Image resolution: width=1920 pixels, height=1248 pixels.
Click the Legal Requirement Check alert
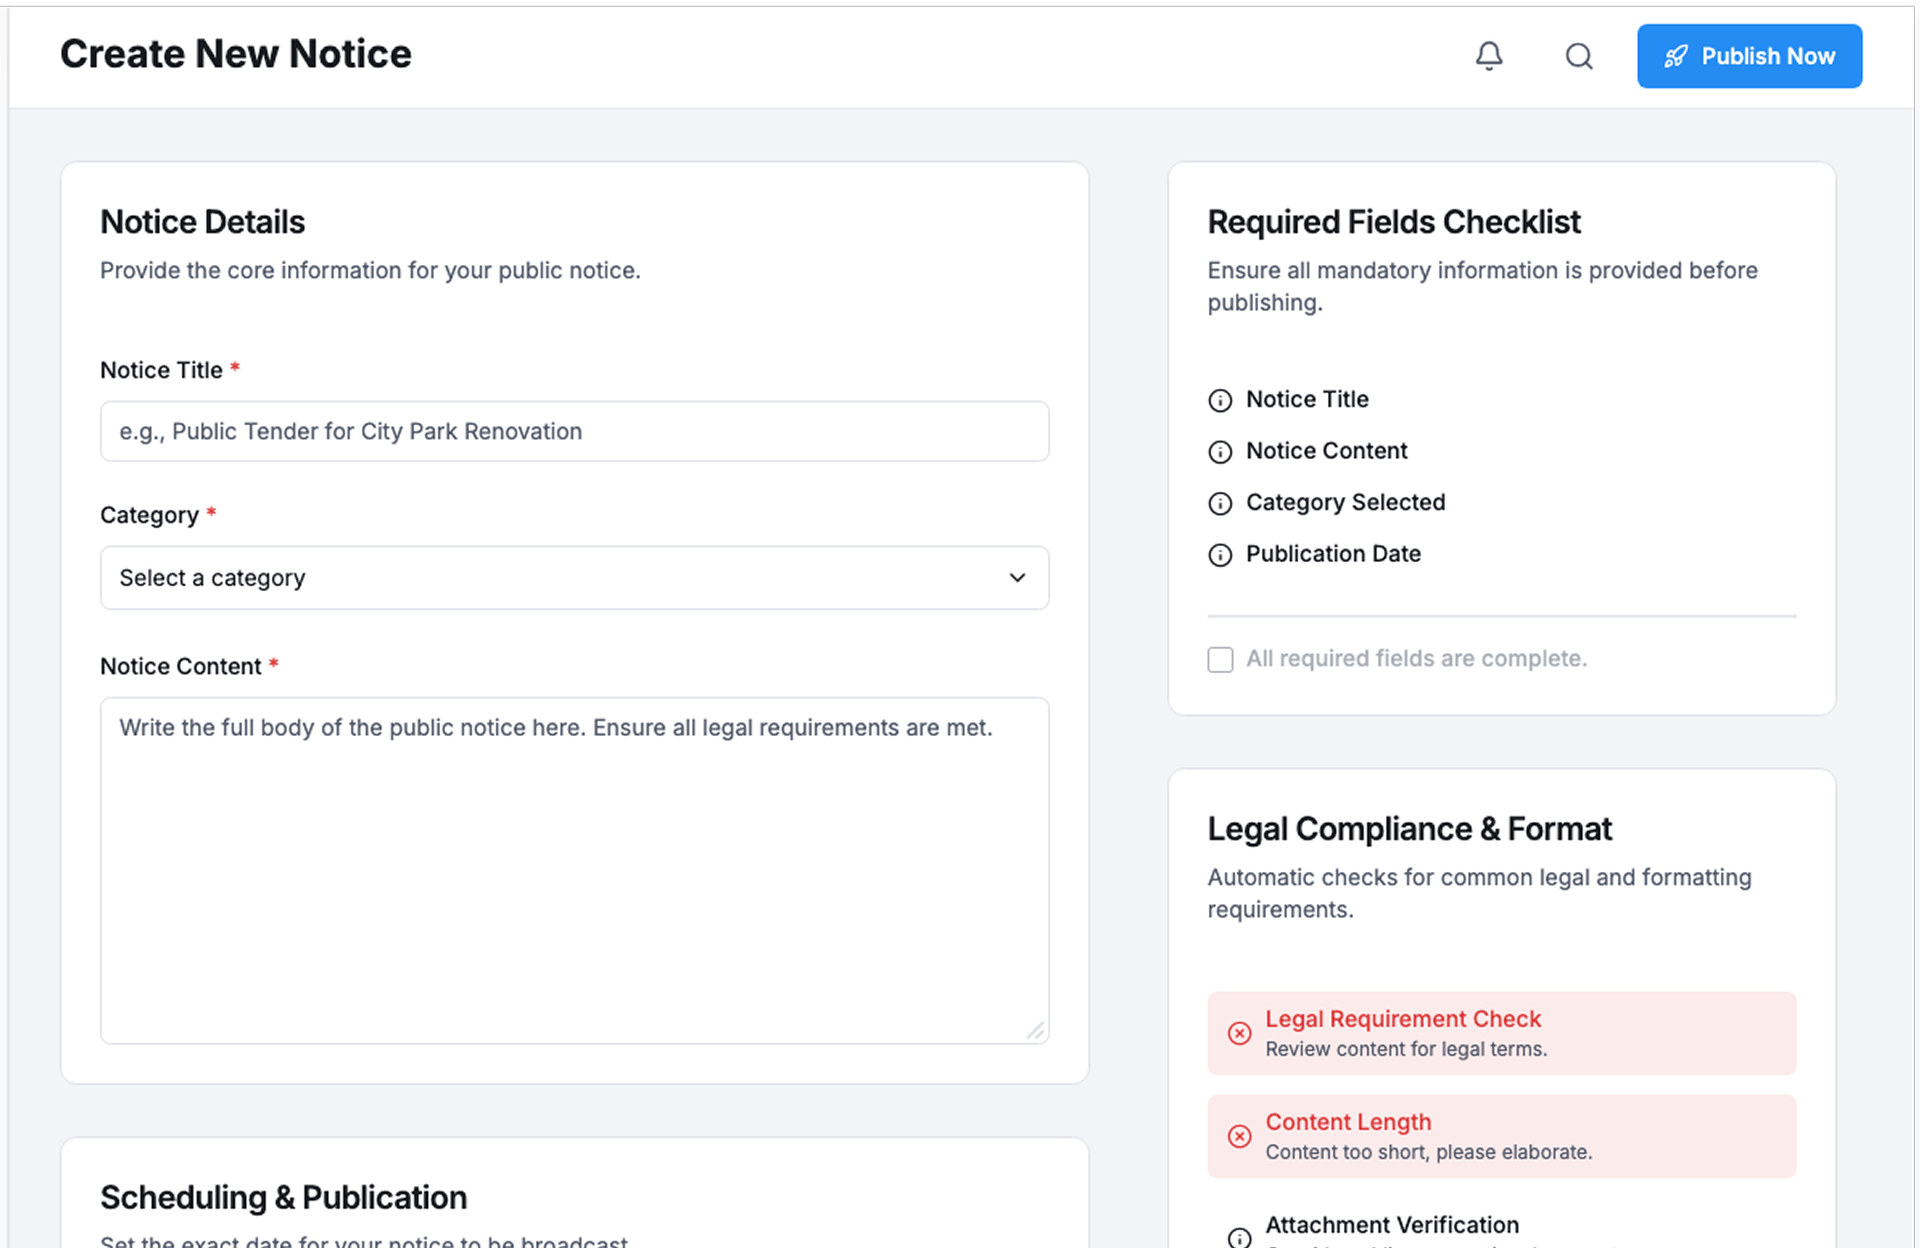pyautogui.click(x=1500, y=1033)
